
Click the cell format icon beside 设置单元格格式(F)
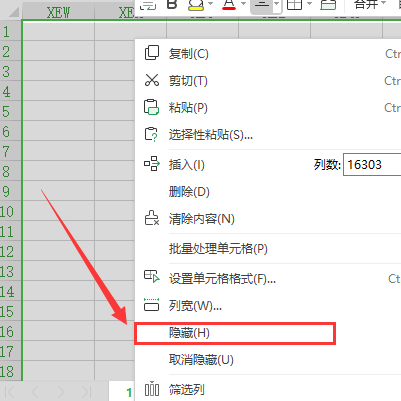click(x=152, y=276)
